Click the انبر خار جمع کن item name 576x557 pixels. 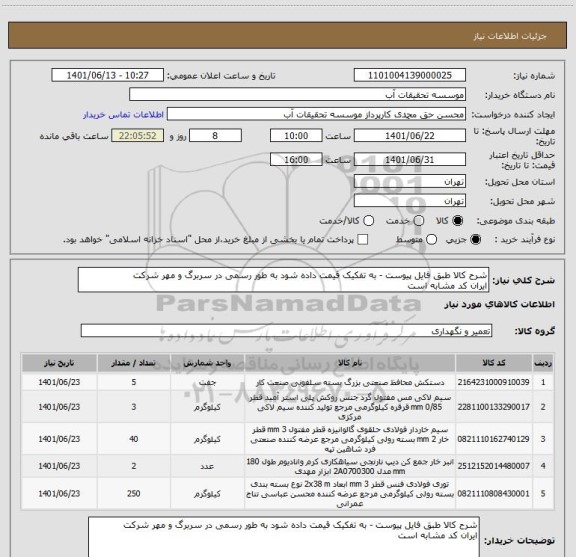click(350, 466)
